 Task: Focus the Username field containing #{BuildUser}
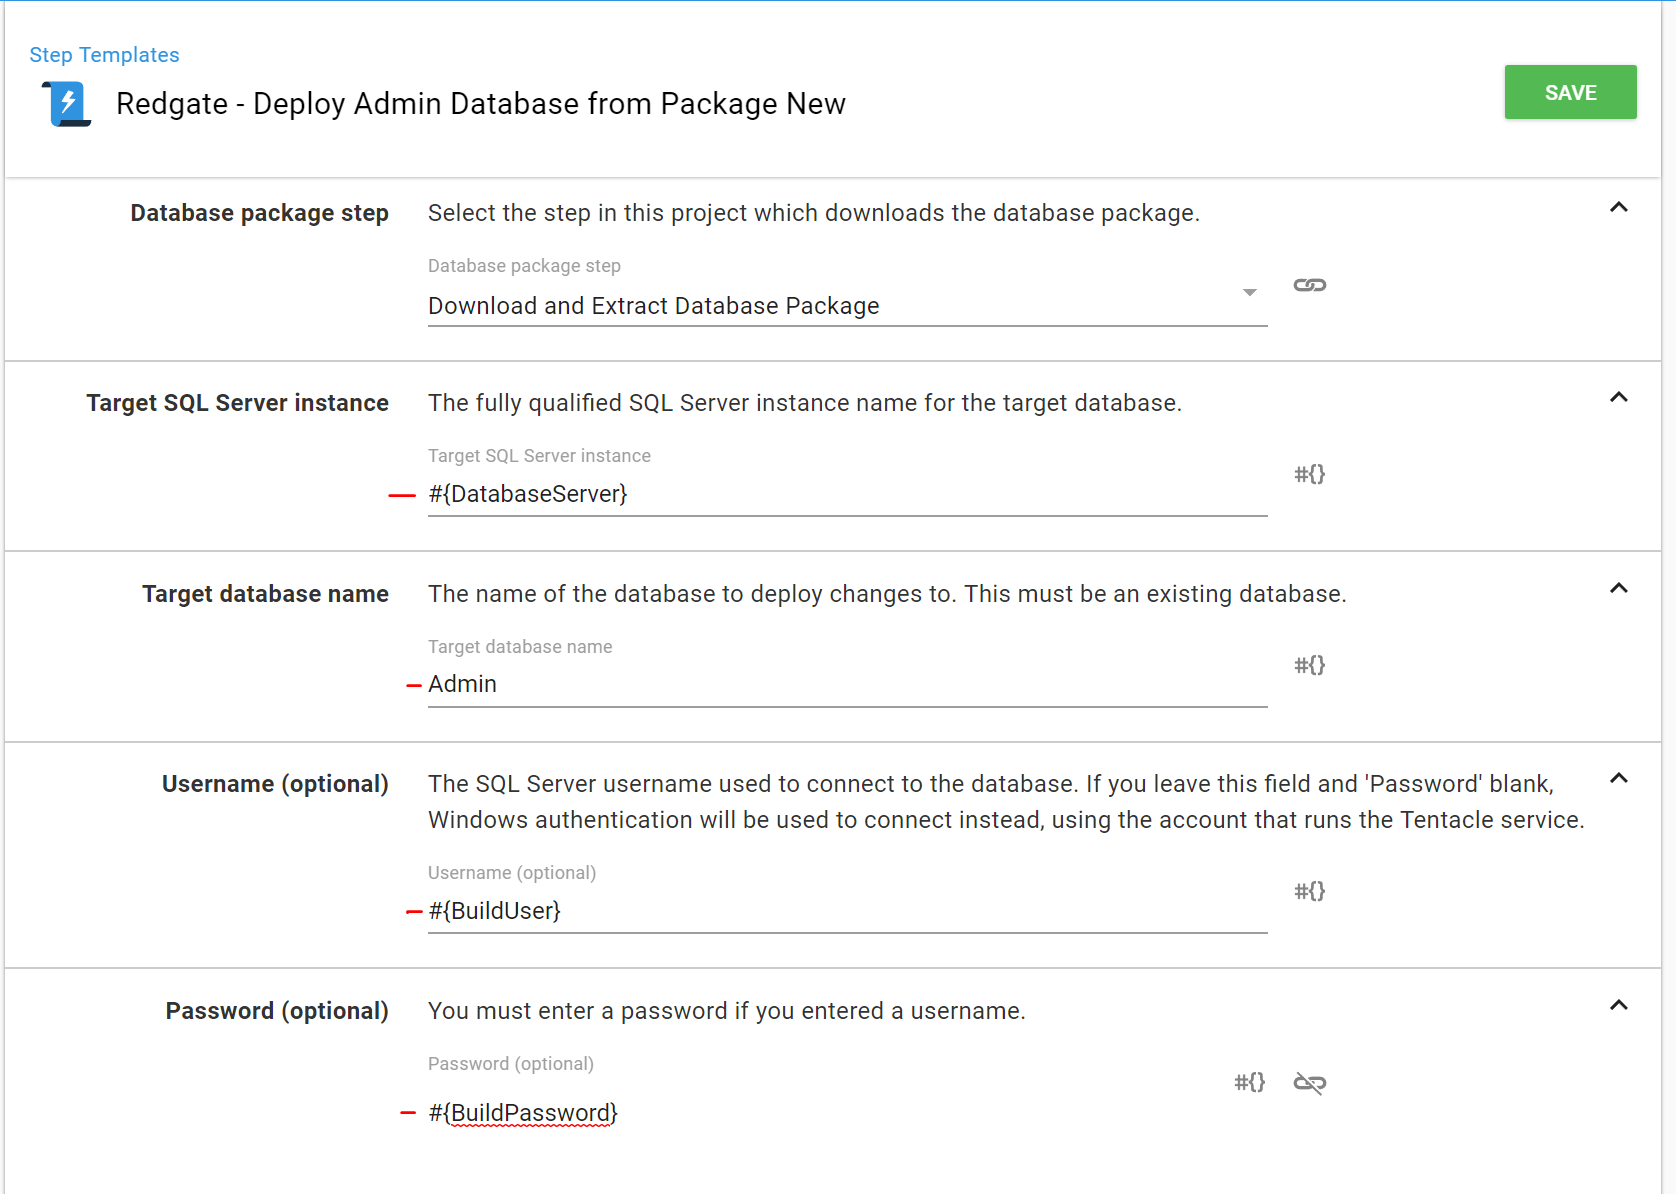(x=847, y=911)
